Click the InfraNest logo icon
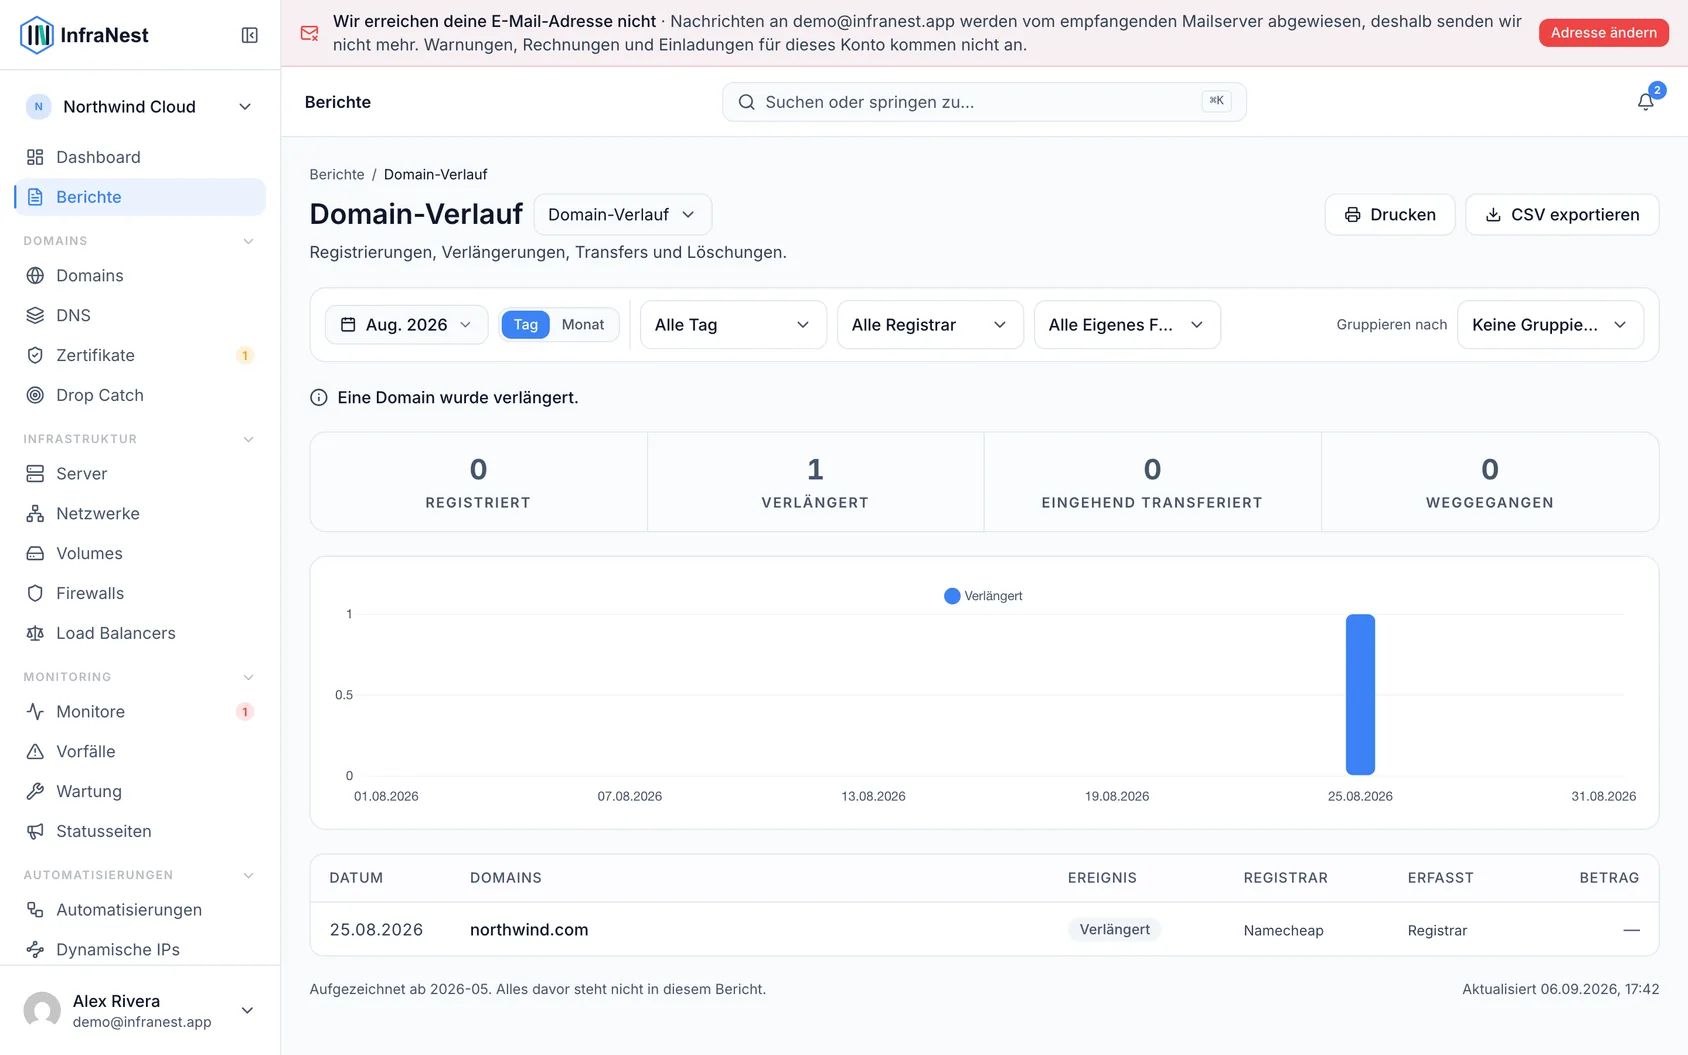1688x1055 pixels. coord(37,35)
